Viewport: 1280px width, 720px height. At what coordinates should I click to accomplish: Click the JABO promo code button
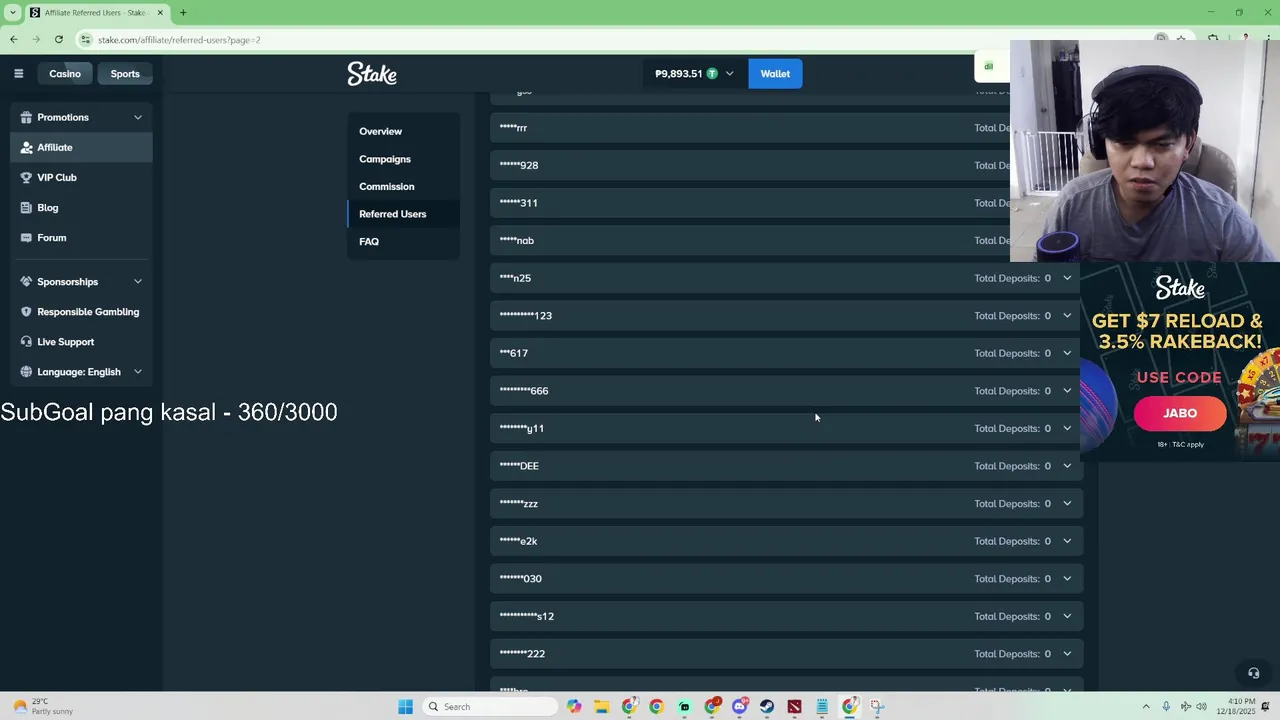click(x=1180, y=413)
